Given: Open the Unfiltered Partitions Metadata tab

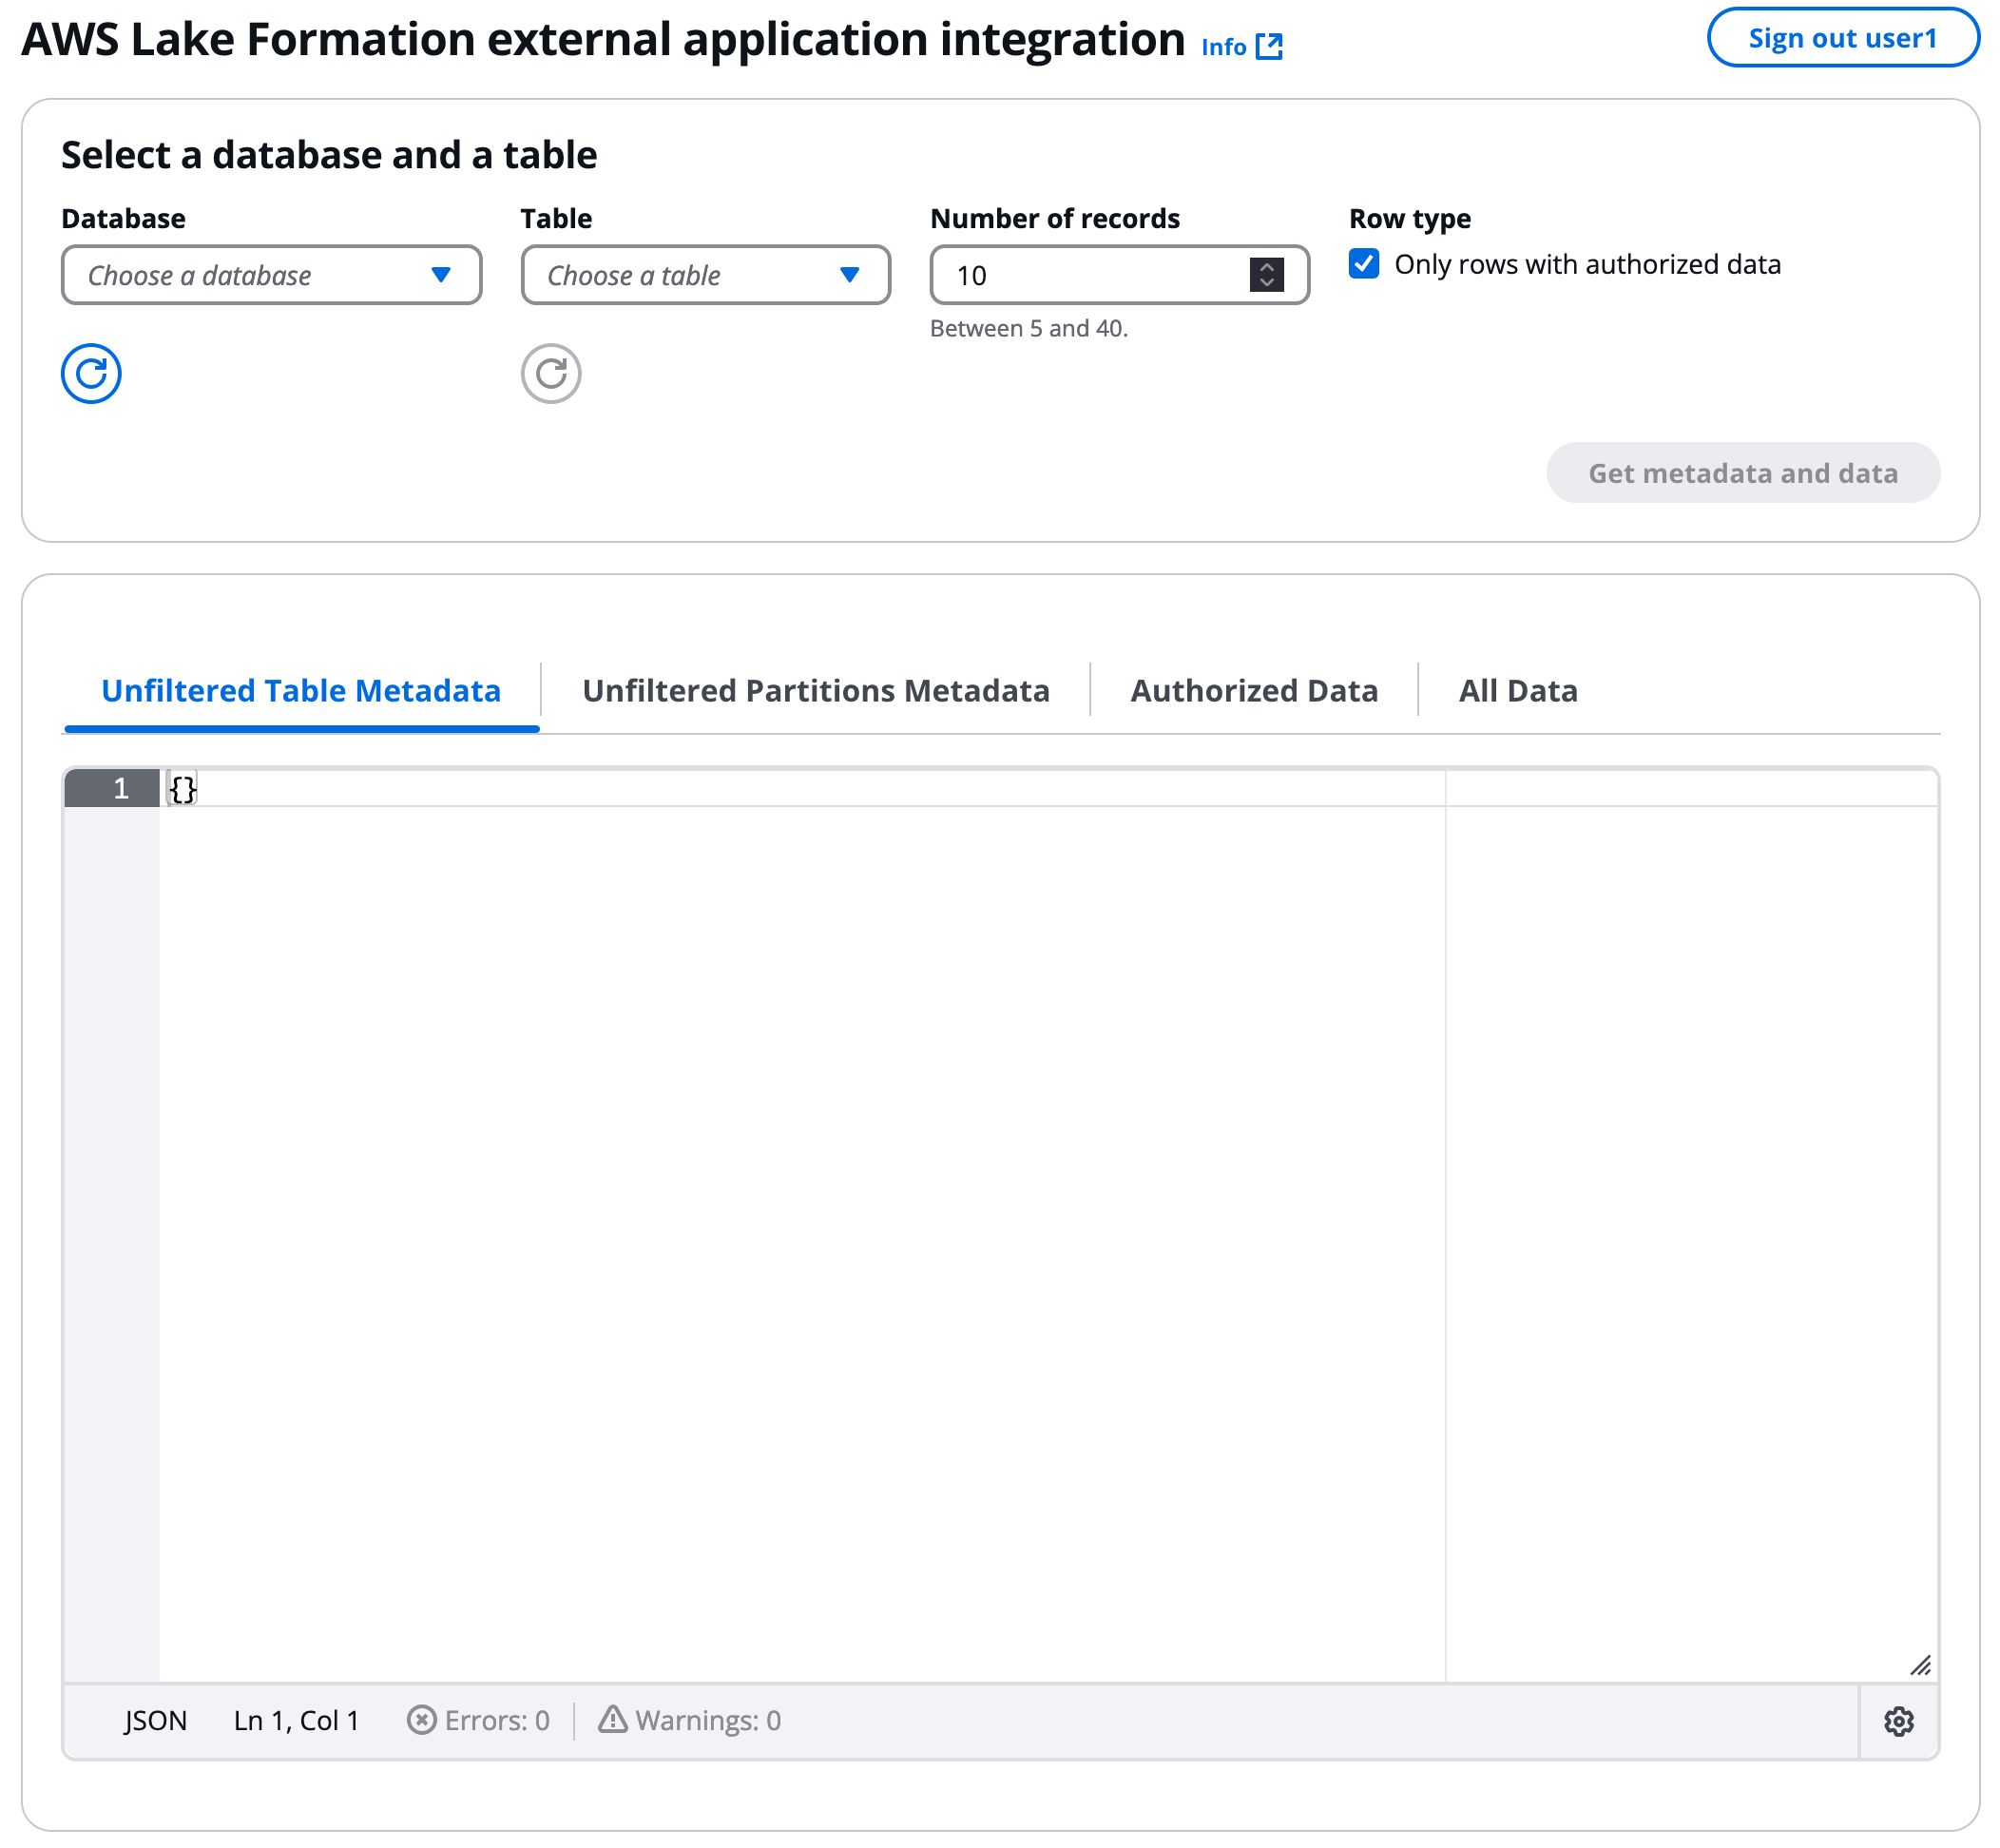Looking at the screenshot, I should point(815,690).
